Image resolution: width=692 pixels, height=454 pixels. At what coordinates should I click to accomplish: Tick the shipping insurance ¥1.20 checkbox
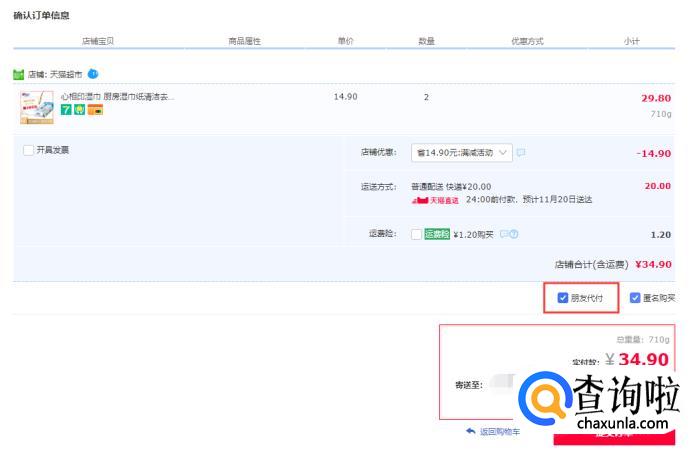coord(417,234)
